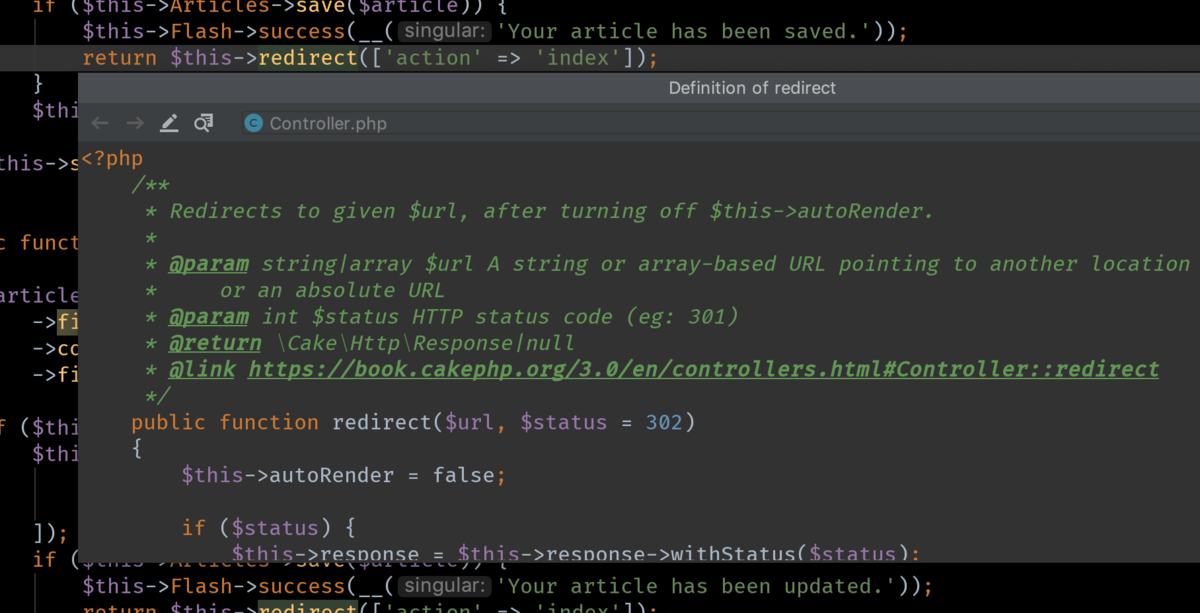Click the @param tag for string|array $url

click(x=208, y=264)
